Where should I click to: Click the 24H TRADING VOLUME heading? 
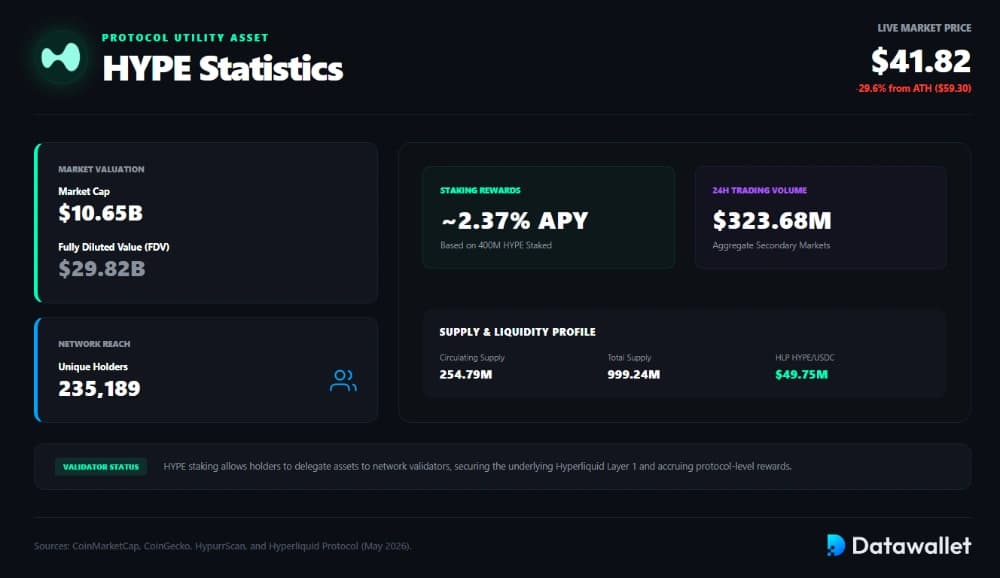click(760, 190)
